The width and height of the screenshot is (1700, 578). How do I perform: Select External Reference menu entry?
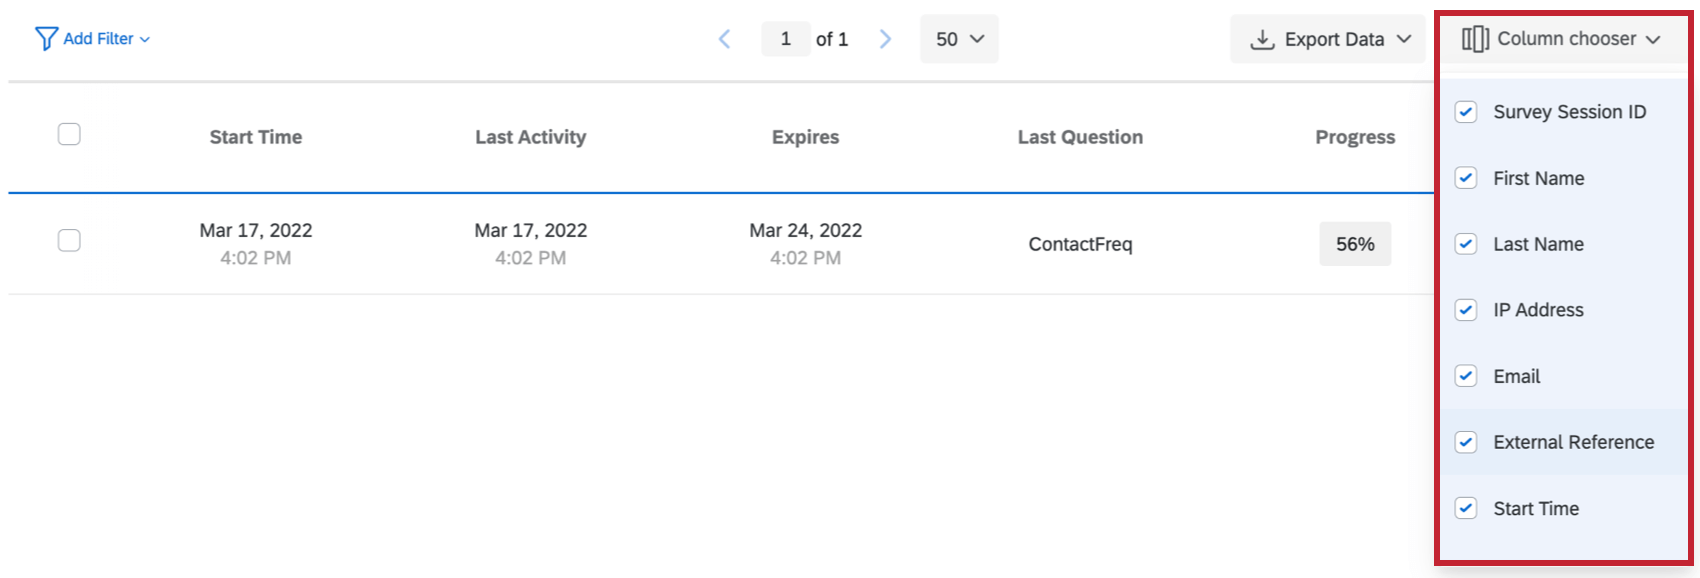[x=1573, y=442]
